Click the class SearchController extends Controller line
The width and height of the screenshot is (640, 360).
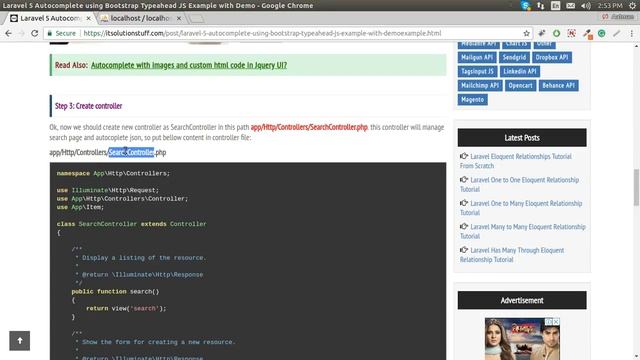pos(131,224)
